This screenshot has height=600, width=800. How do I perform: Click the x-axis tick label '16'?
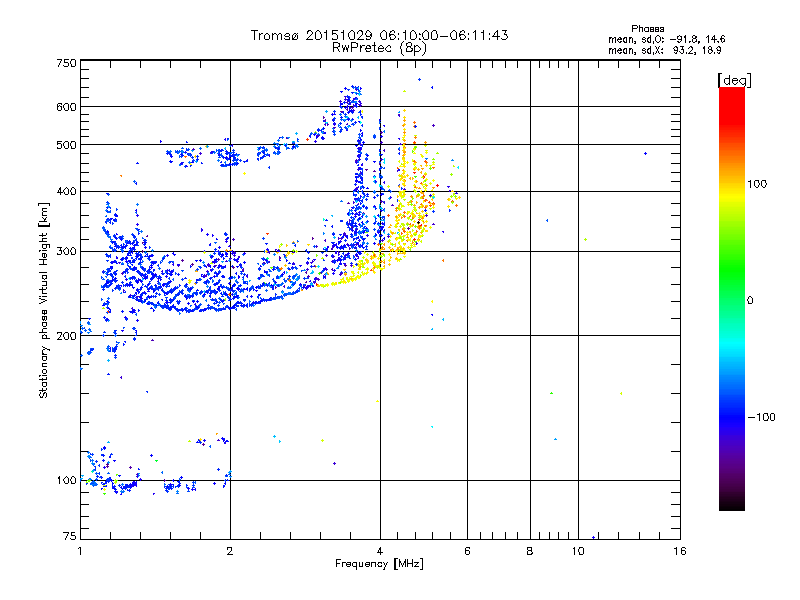point(680,551)
